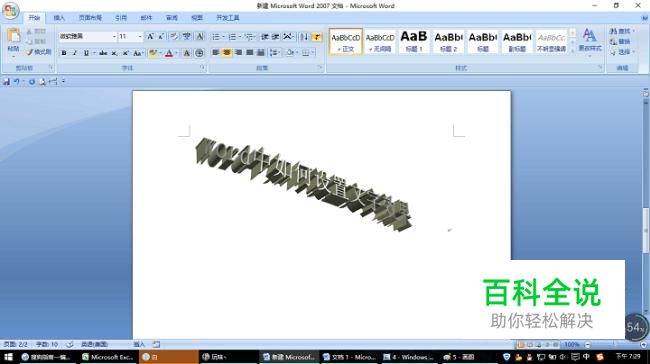Toggle Center alignment
Screen dimensions: 650x364
(x=227, y=52)
